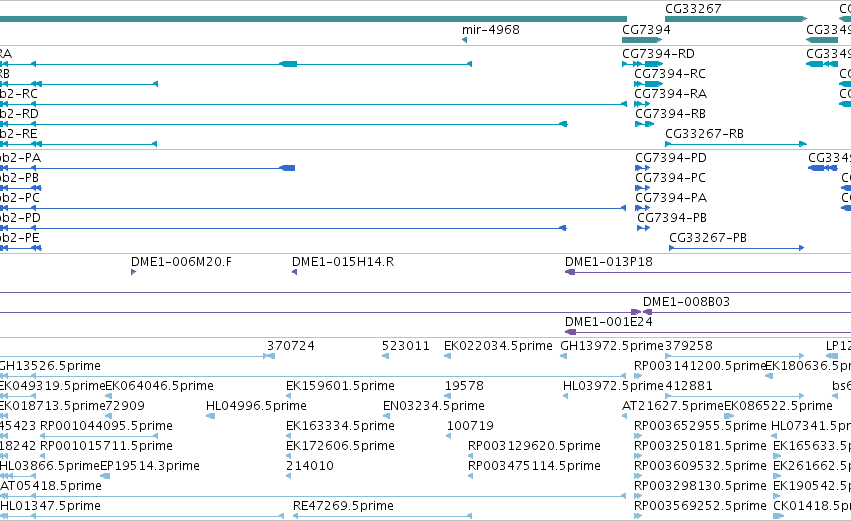Select cDNA 412881 label
The image size is (851, 521).
[x=689, y=386]
